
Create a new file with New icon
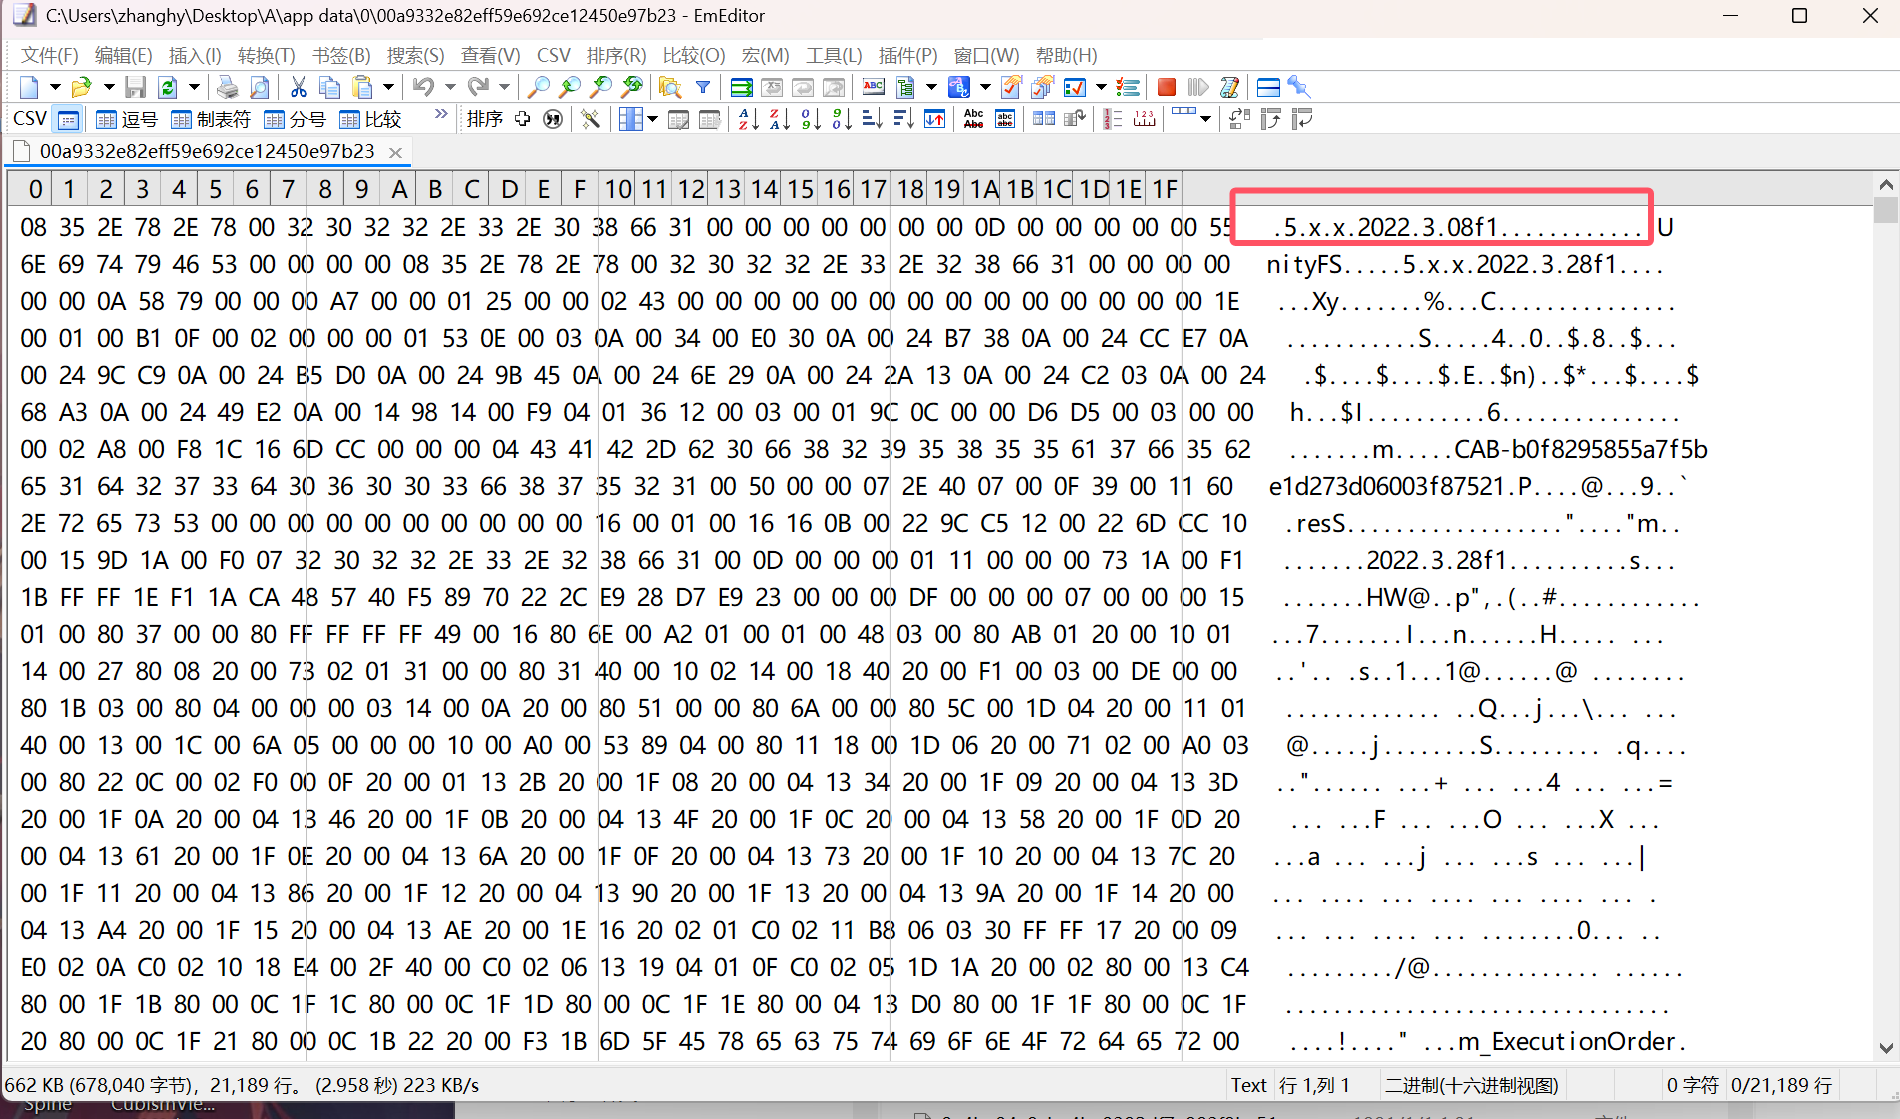coord(29,87)
